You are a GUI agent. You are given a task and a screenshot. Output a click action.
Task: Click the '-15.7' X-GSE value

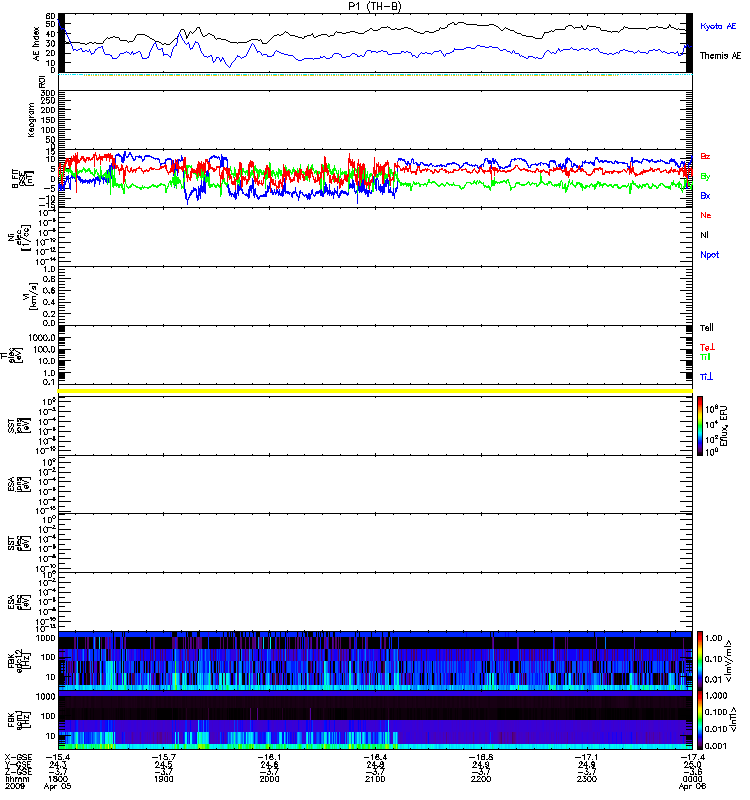point(164,757)
